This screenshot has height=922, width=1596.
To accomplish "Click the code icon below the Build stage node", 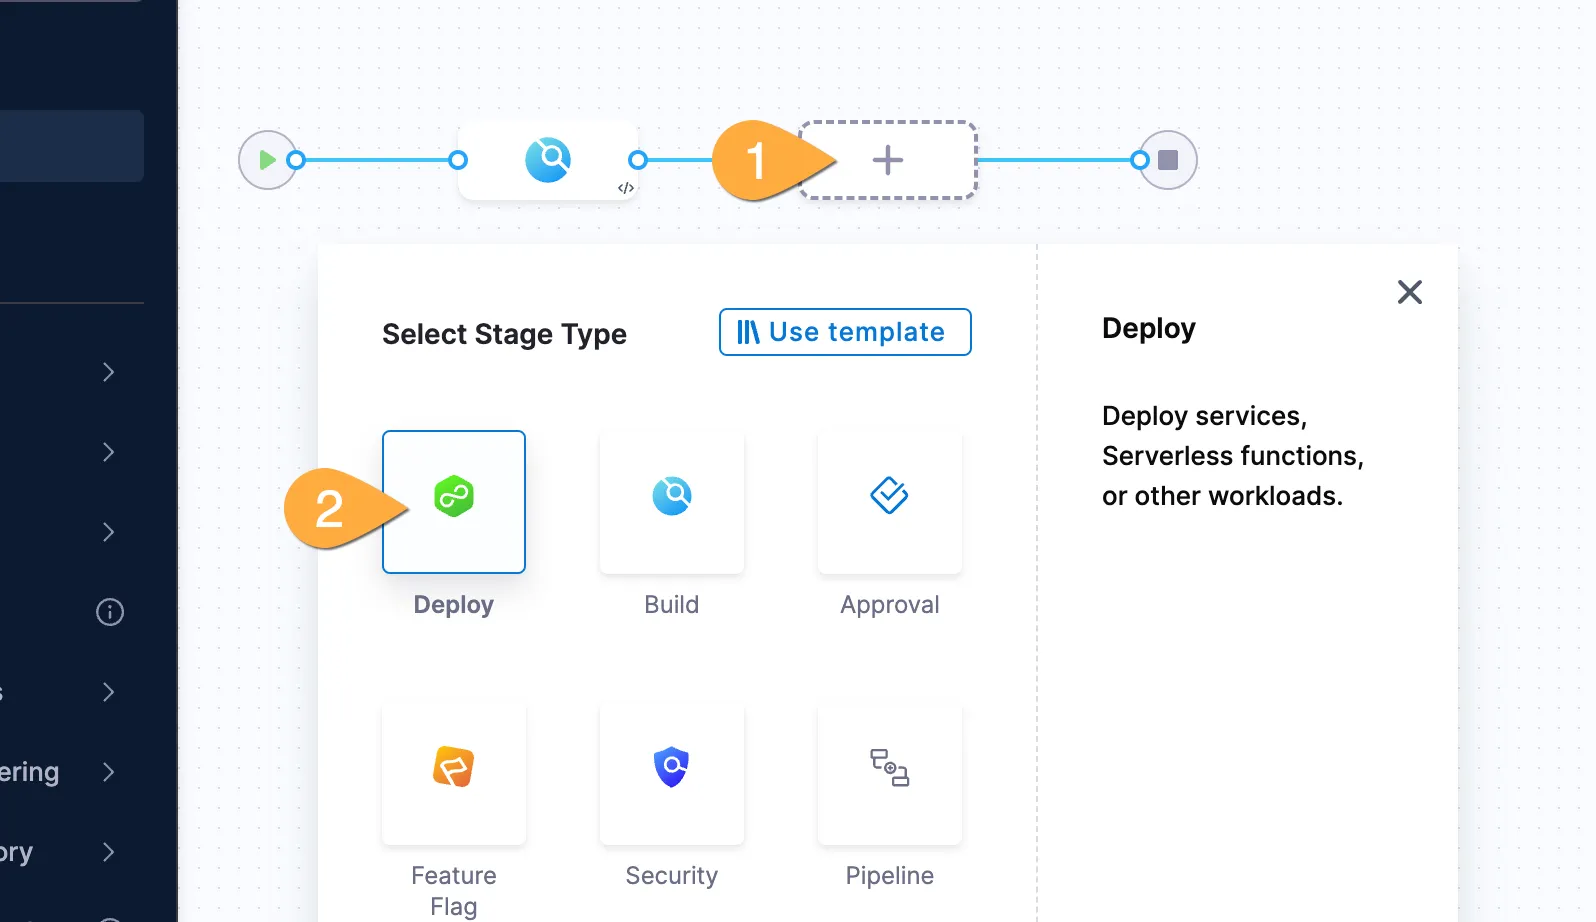I will [x=626, y=188].
